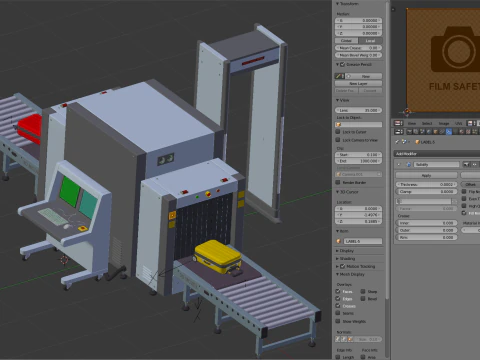Click invert vertex group arrows button
Viewport: 480px width, 360px height.
point(454,201)
